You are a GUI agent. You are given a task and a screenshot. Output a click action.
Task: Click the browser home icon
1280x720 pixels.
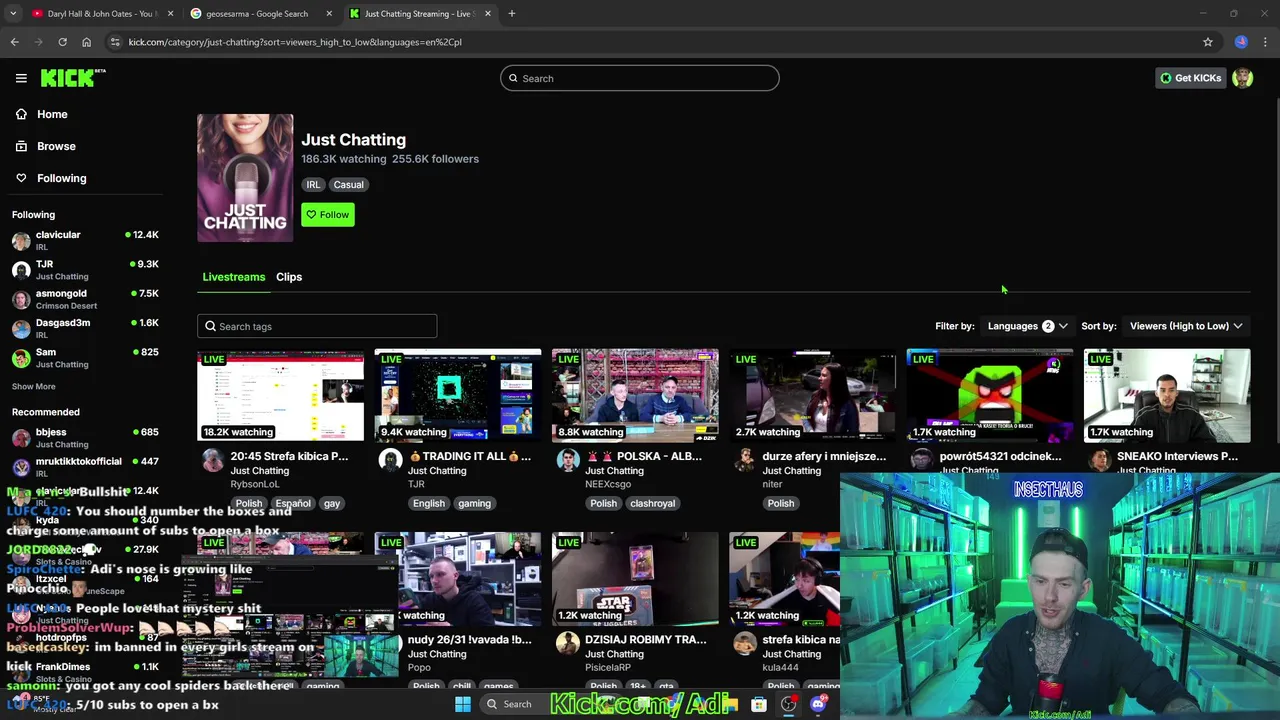(86, 42)
